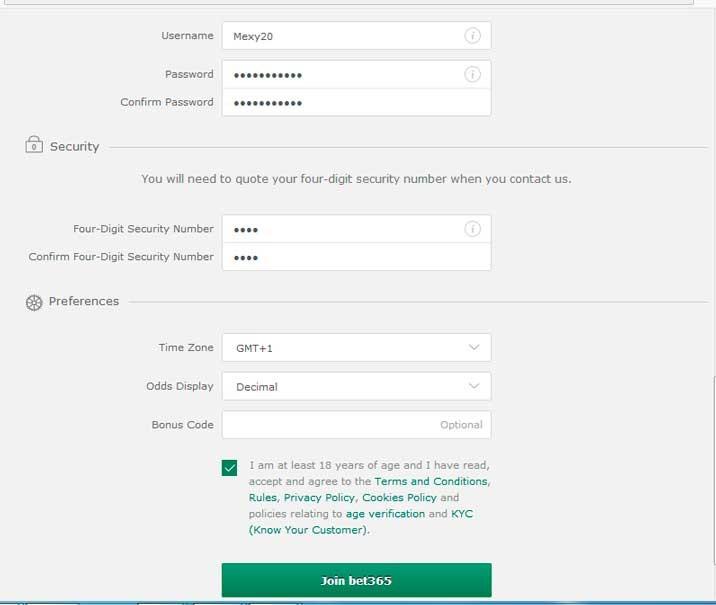This screenshot has width=716, height=605.
Task: Focus the Username field containing Mexy20
Action: [340, 36]
